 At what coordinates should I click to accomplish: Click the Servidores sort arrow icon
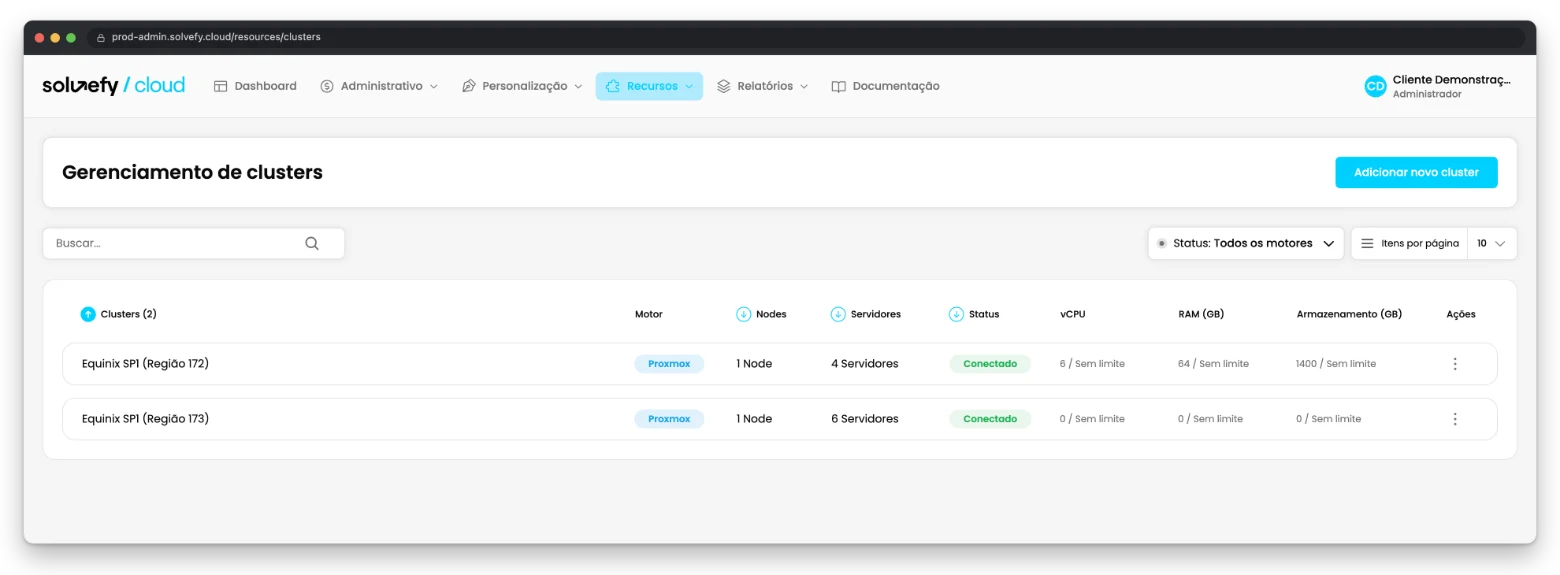pyautogui.click(x=838, y=314)
